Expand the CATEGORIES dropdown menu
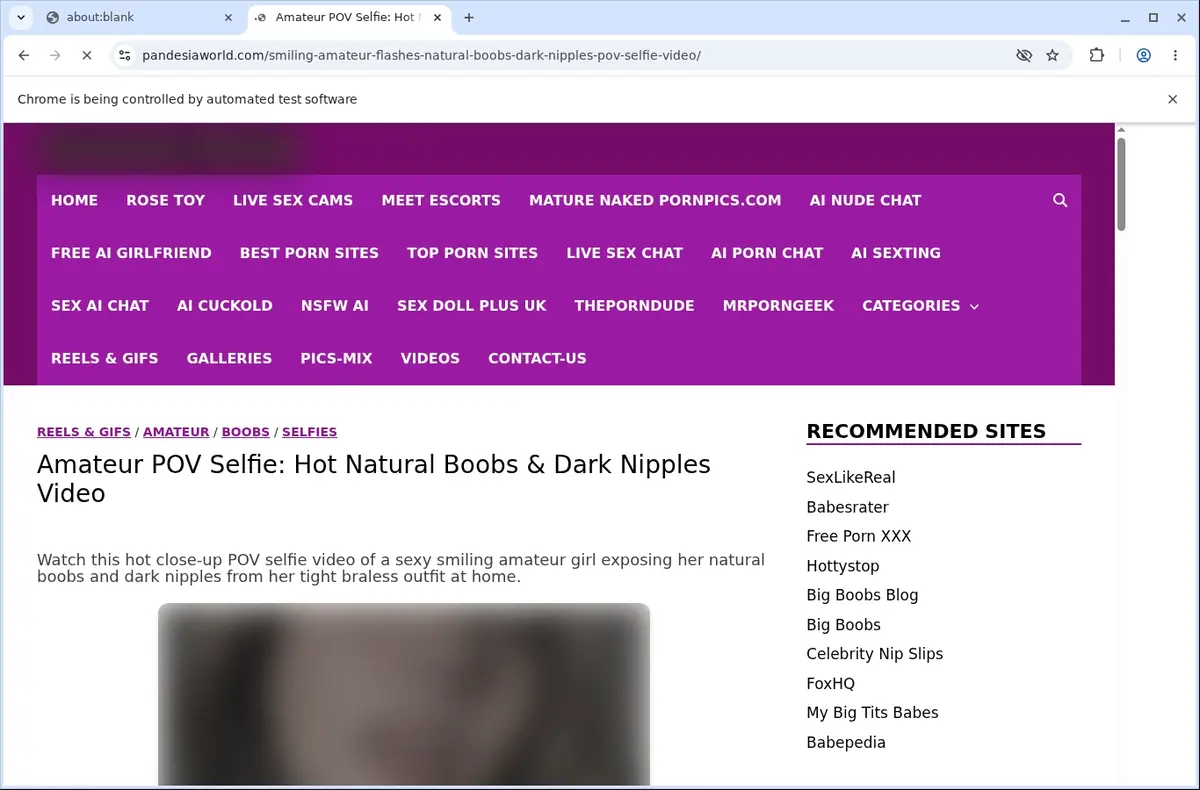The width and height of the screenshot is (1200, 790). coord(920,306)
